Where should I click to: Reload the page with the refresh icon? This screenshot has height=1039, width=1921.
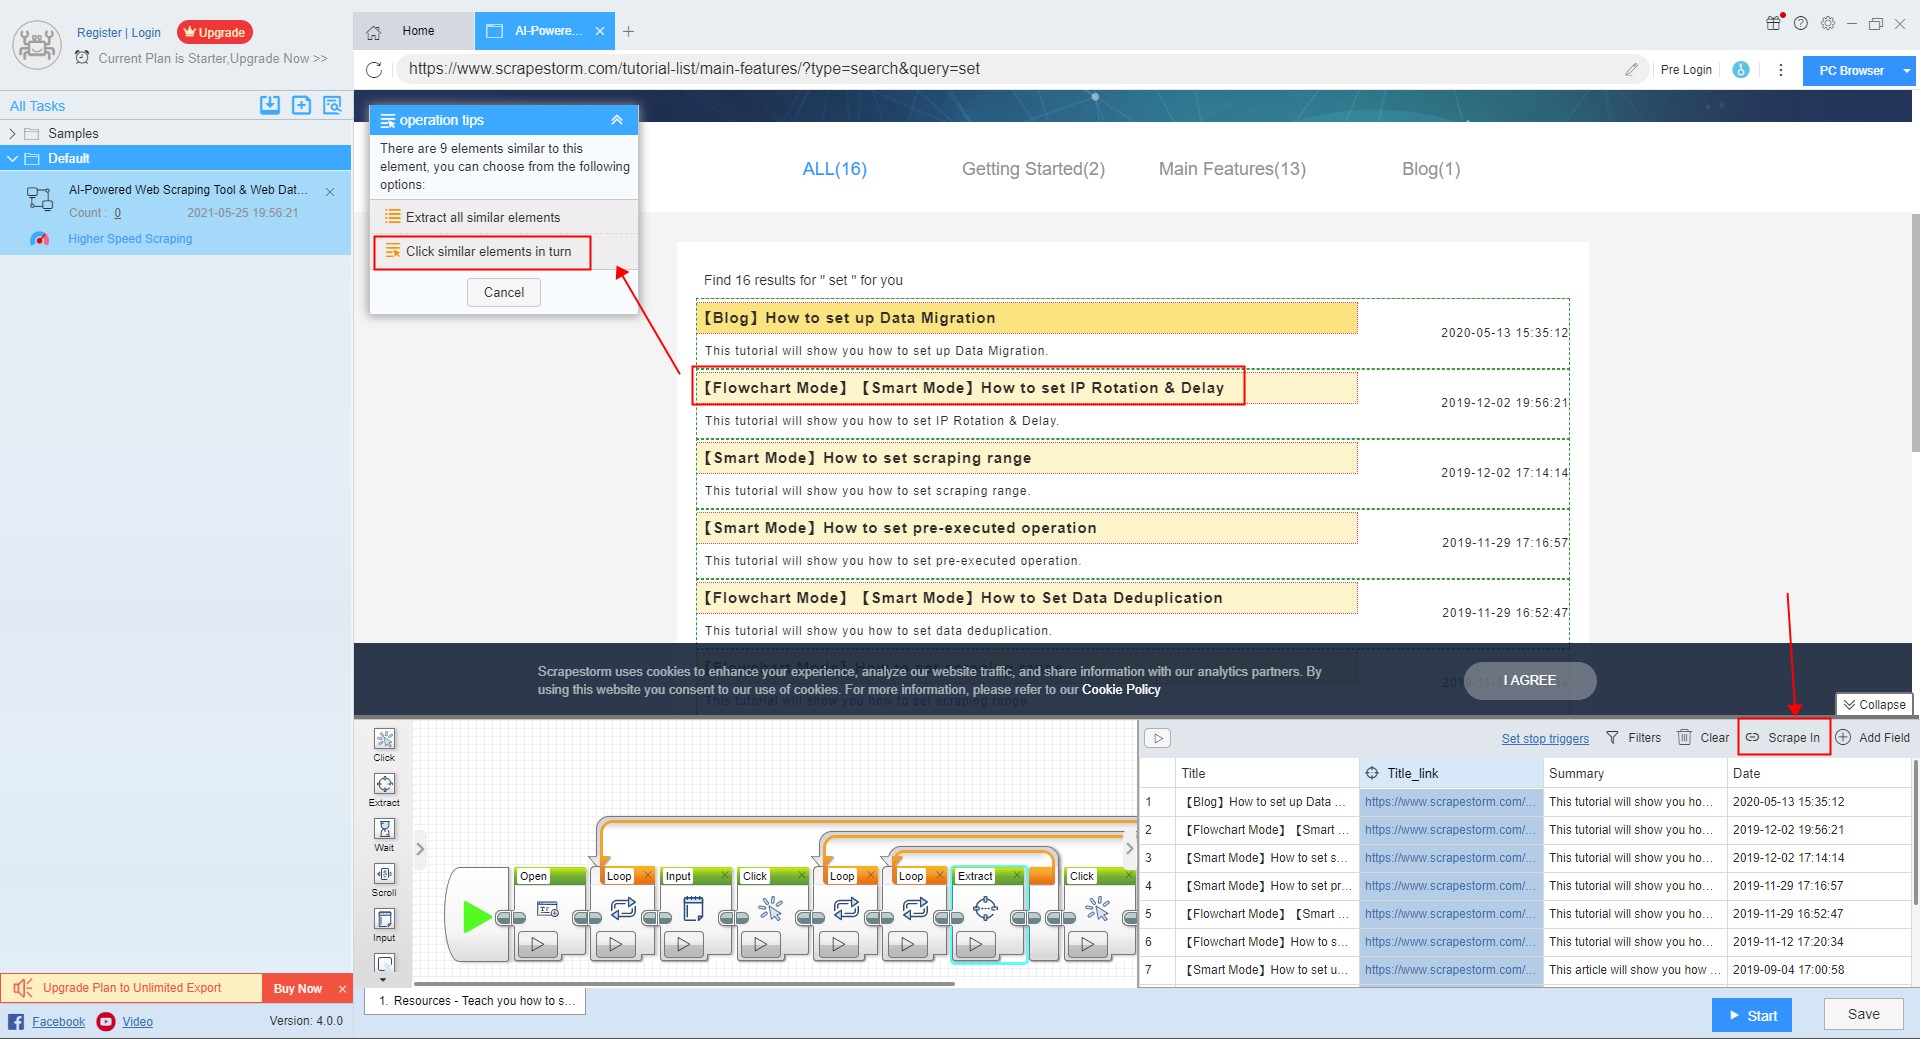tap(374, 70)
